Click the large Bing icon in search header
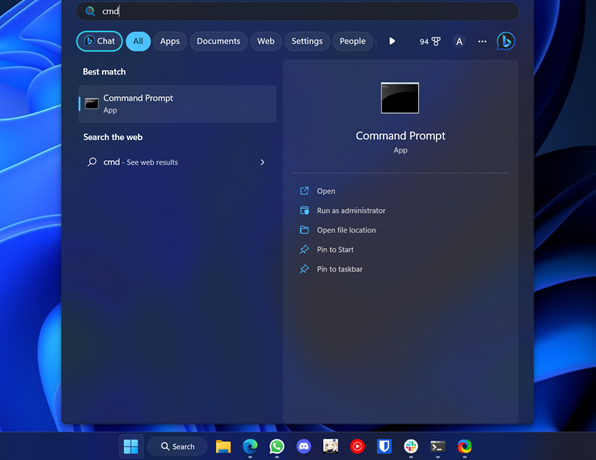The image size is (596, 460). pyautogui.click(x=506, y=41)
